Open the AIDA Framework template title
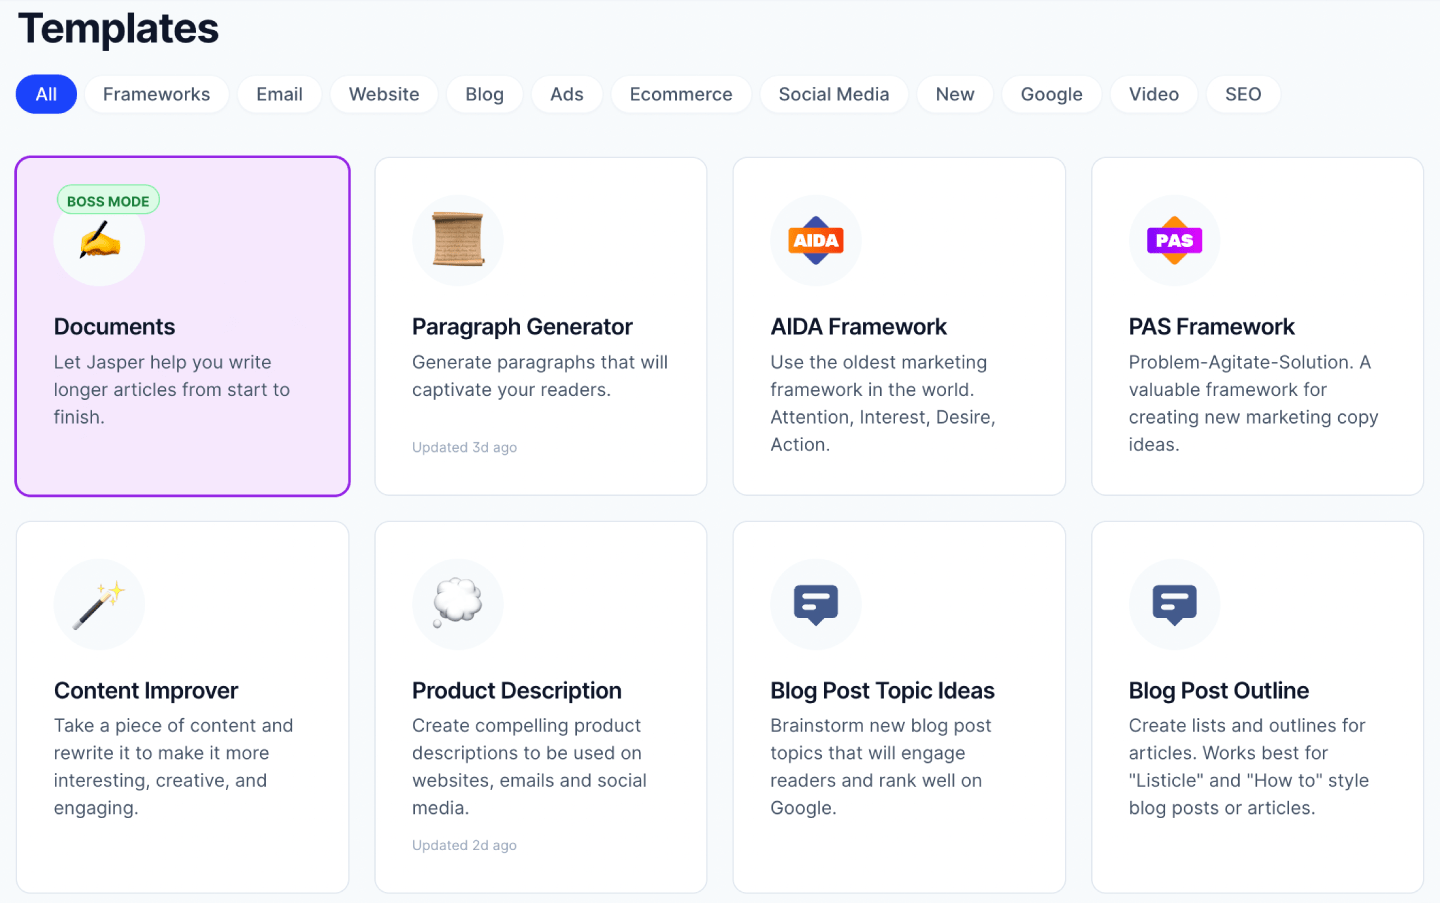 [858, 327]
